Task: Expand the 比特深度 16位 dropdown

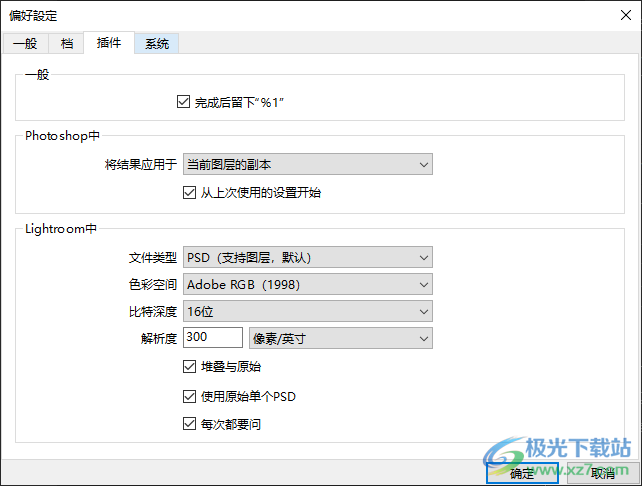Action: 307,311
